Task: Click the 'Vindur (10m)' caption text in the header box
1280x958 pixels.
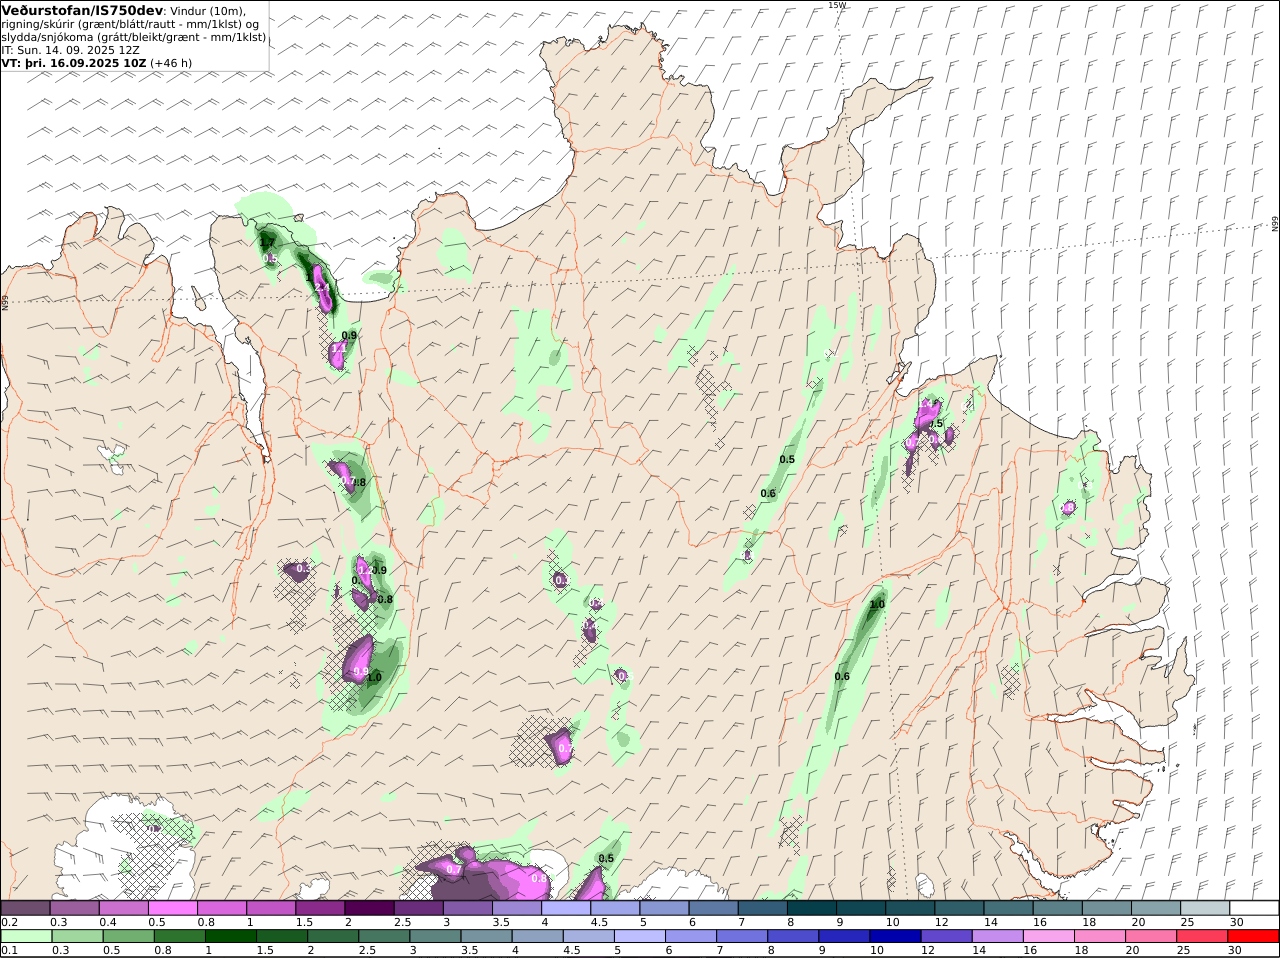Action: [x=207, y=11]
